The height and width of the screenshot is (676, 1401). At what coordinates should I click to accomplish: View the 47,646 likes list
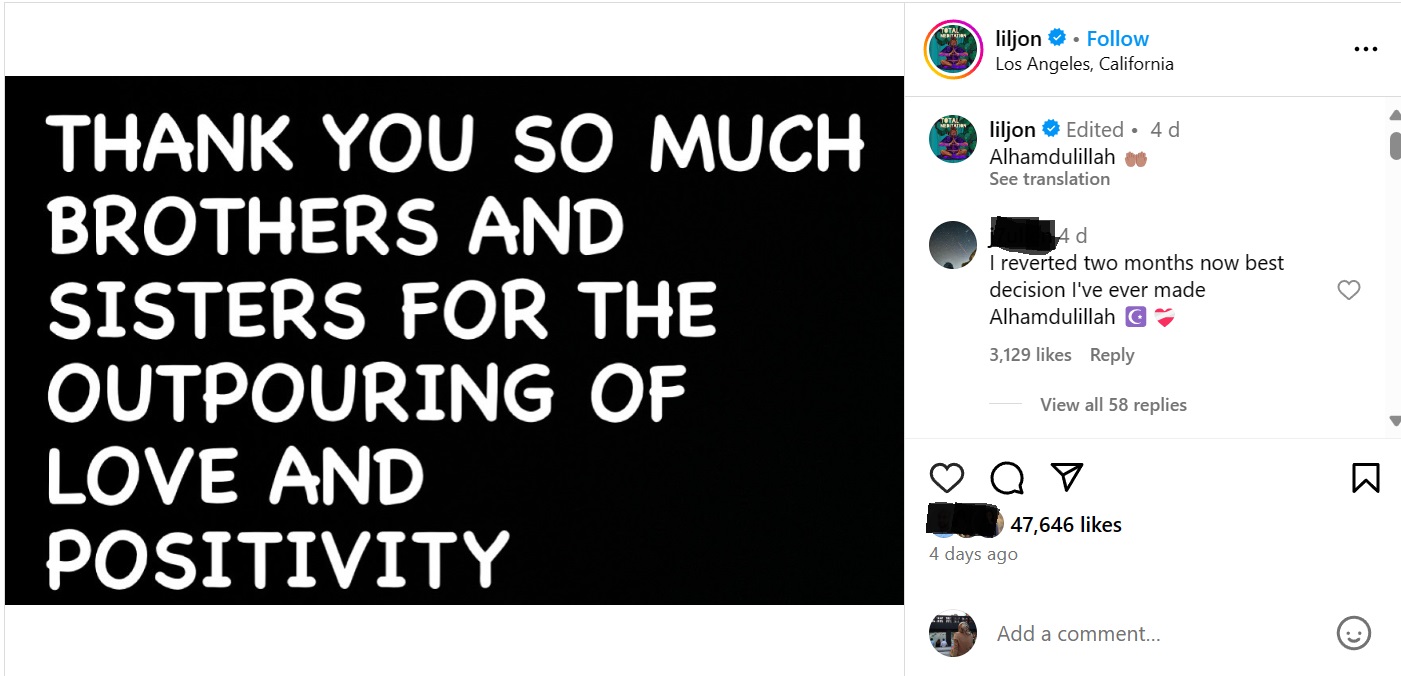[x=1066, y=525]
